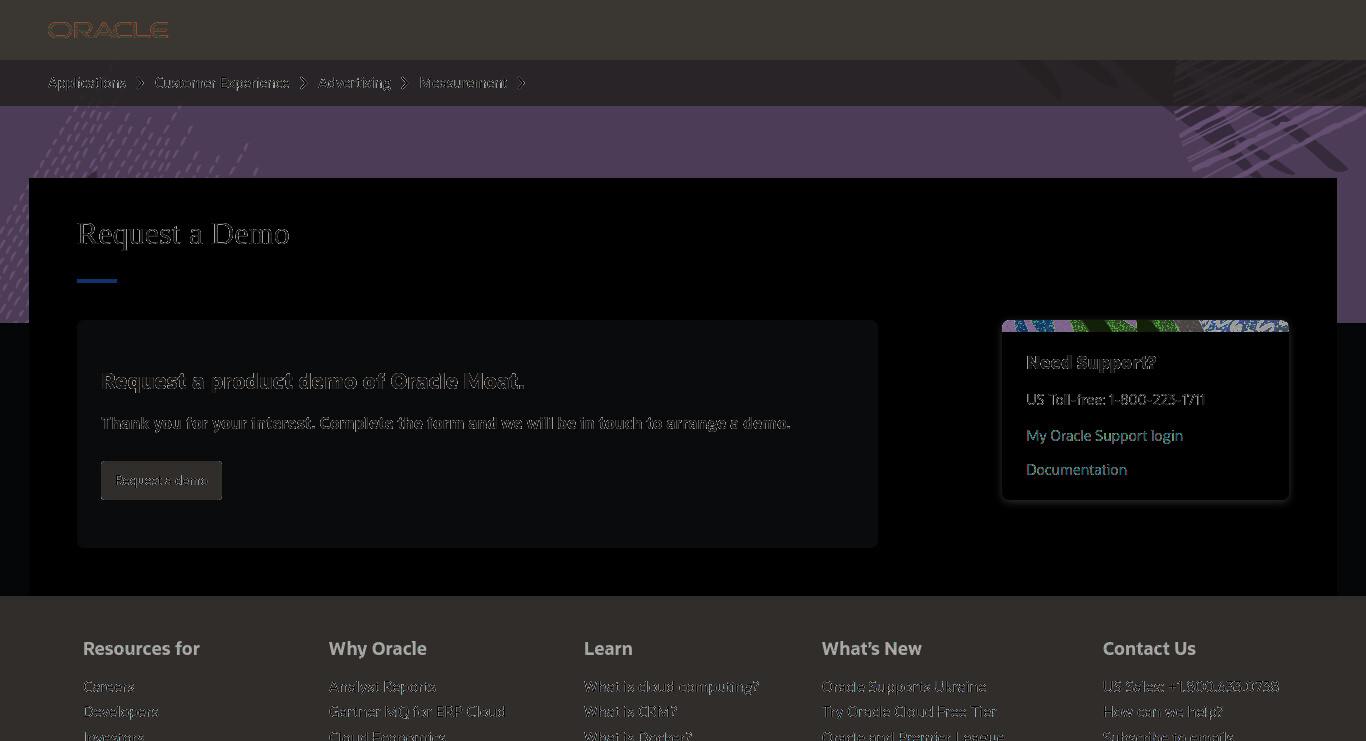Click the Learn footer heading

[608, 649]
